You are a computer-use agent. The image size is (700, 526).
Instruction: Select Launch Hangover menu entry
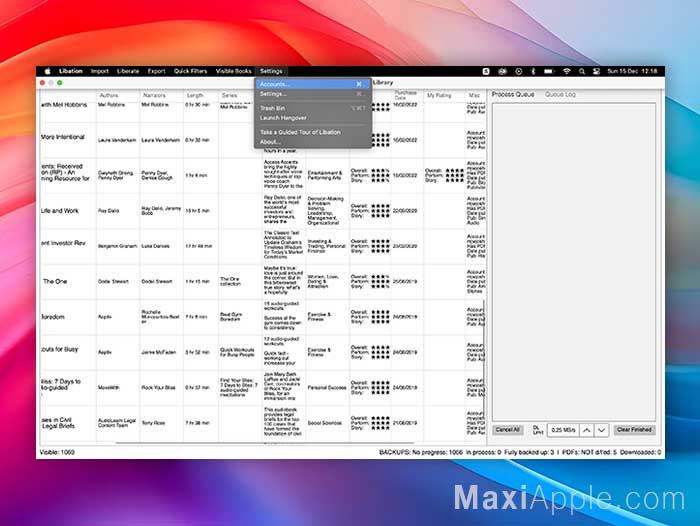pos(312,118)
